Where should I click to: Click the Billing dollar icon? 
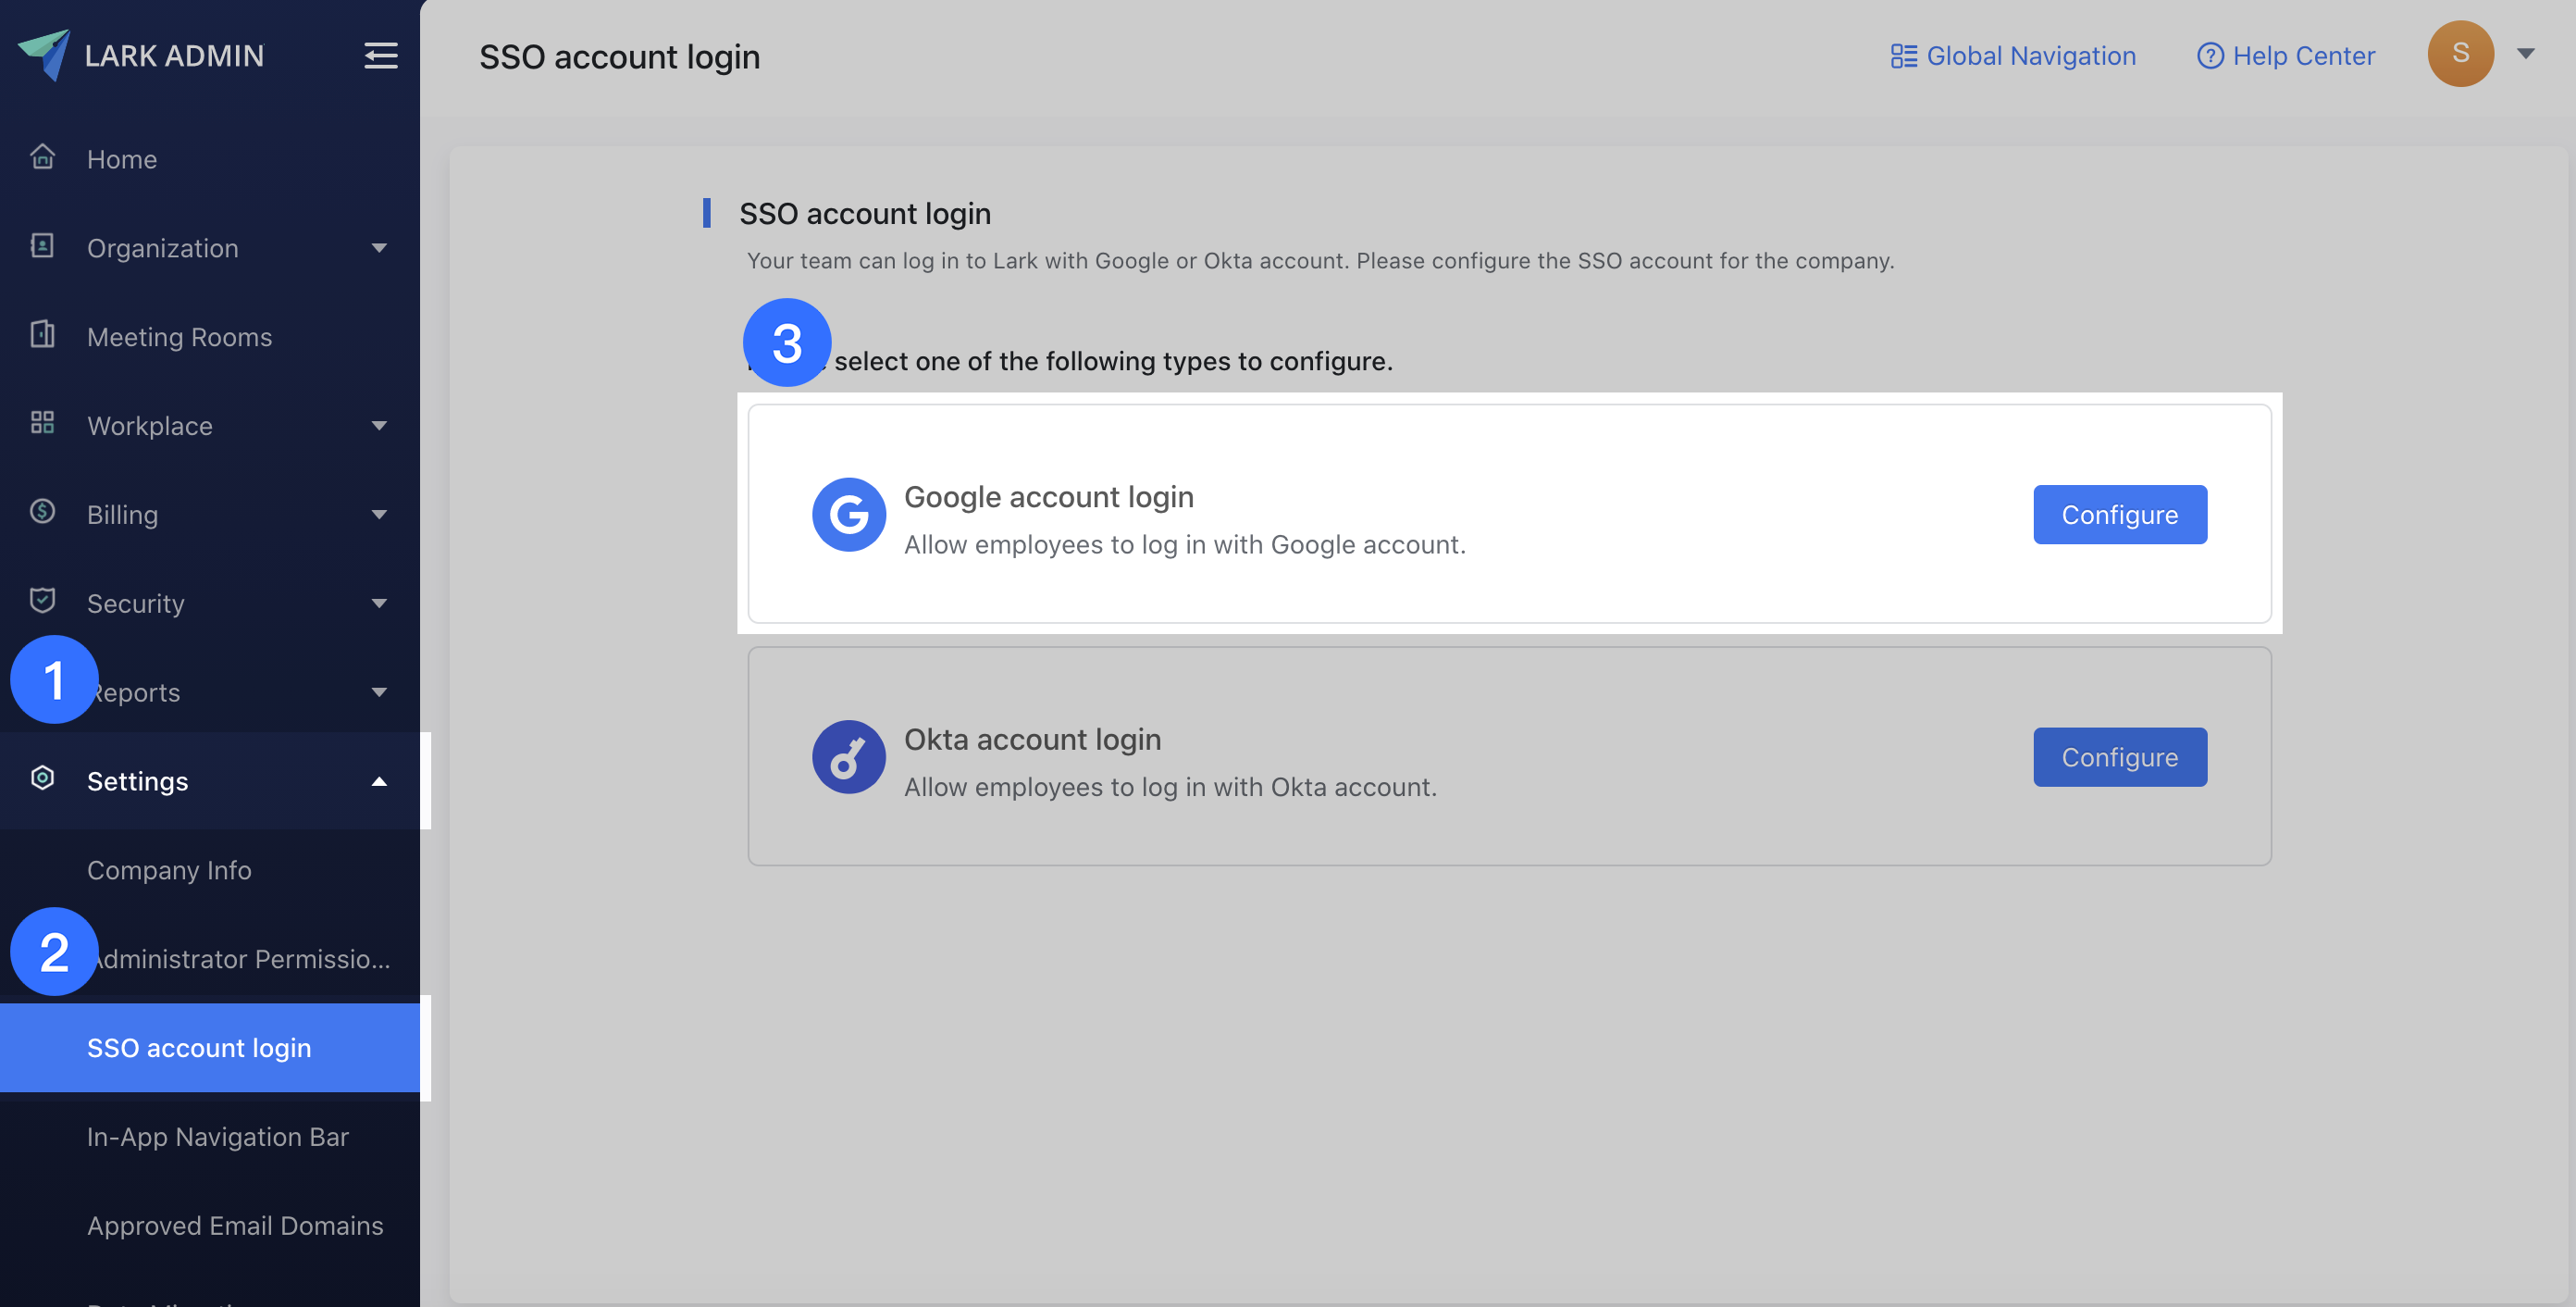pos(42,512)
